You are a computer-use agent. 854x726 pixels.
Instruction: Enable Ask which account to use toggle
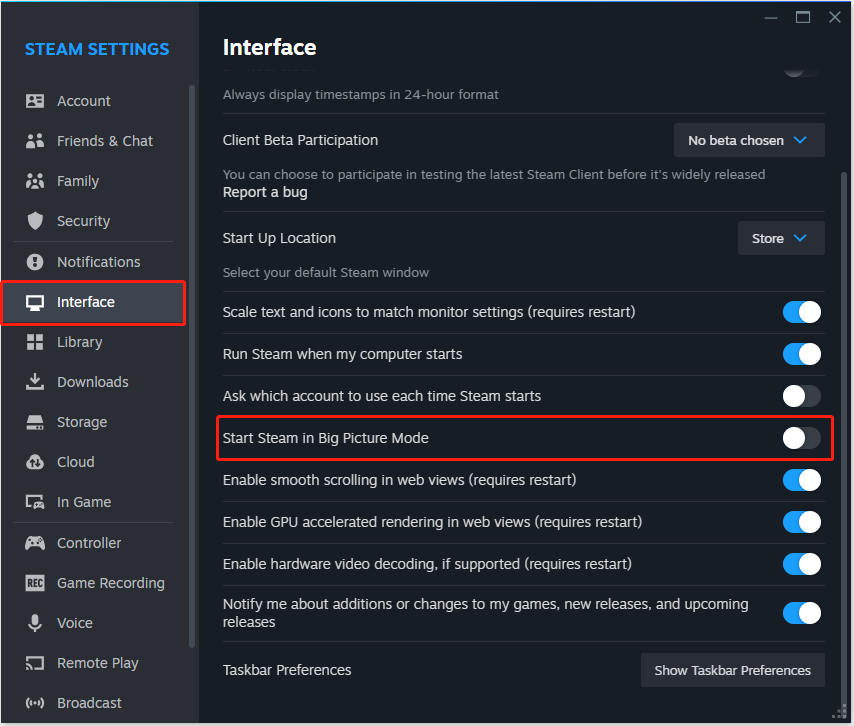pyautogui.click(x=802, y=396)
